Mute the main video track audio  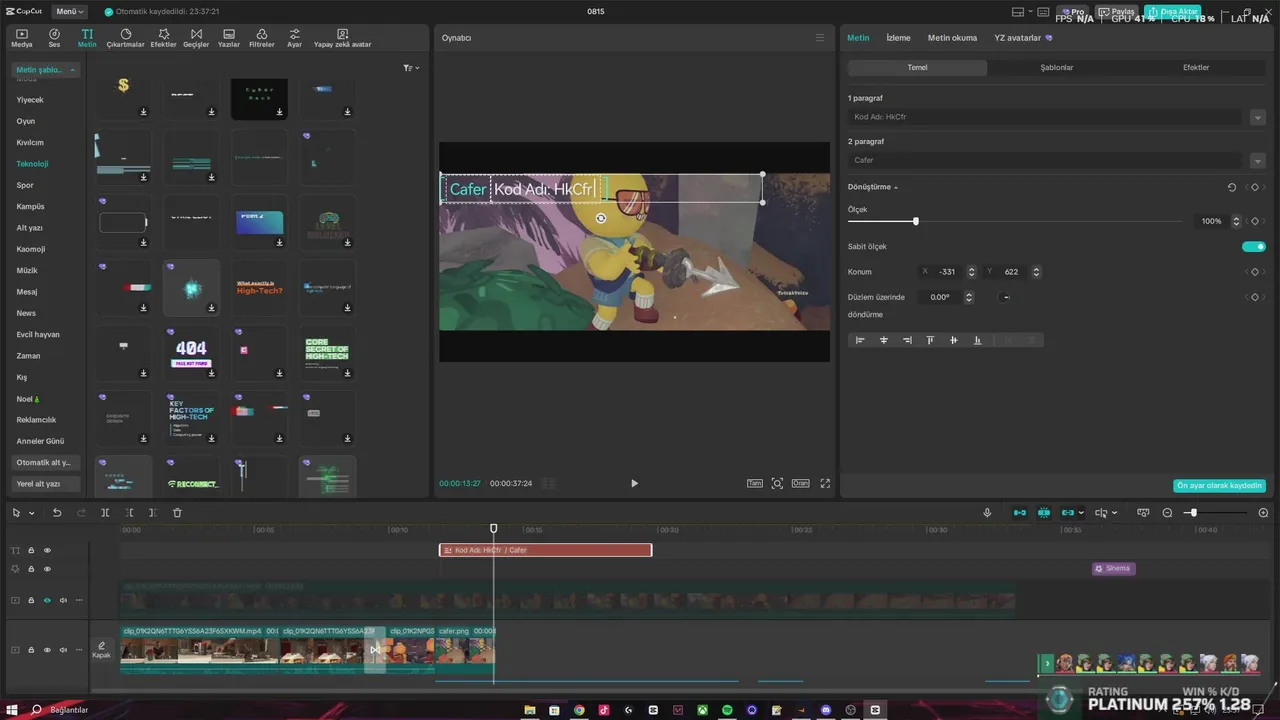point(63,650)
